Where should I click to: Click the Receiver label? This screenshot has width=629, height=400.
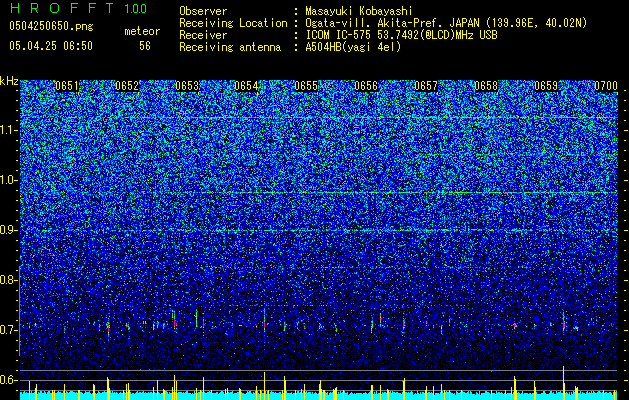[203, 35]
